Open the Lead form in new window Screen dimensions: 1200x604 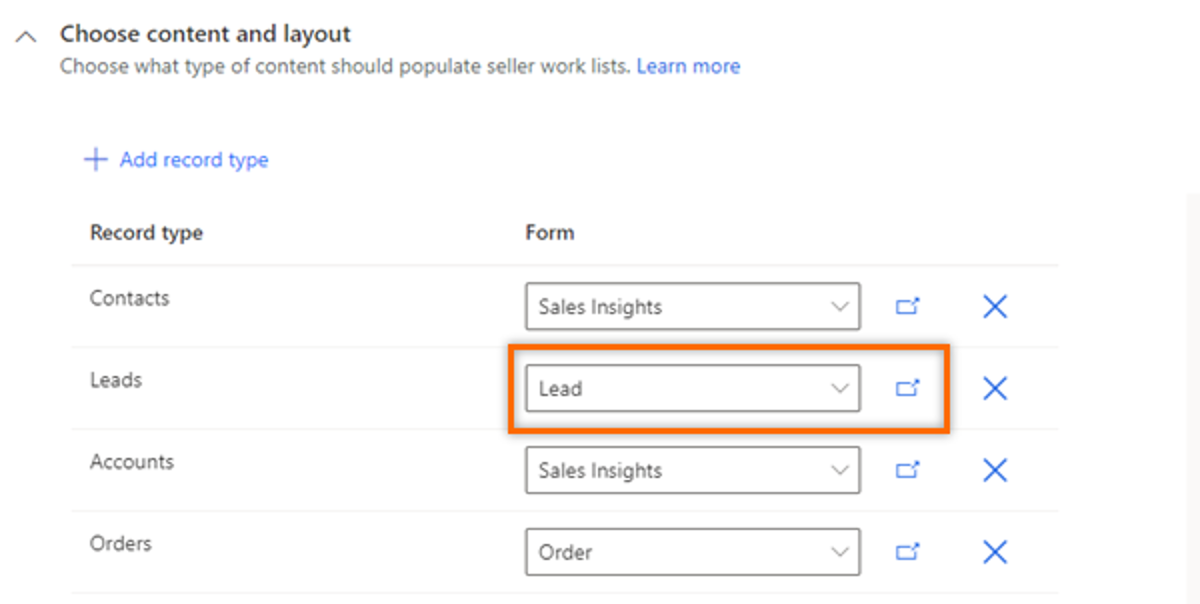click(x=907, y=389)
